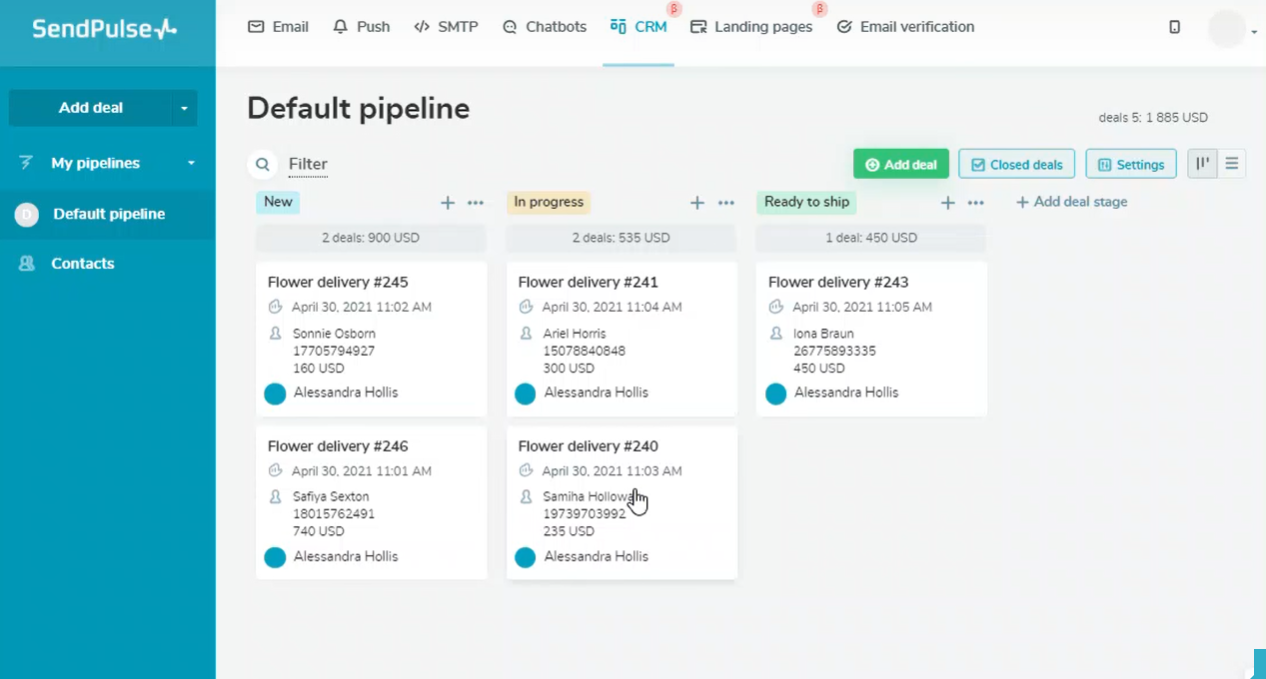Click the green Add deal button
This screenshot has height=679, width=1266.
(x=900, y=165)
